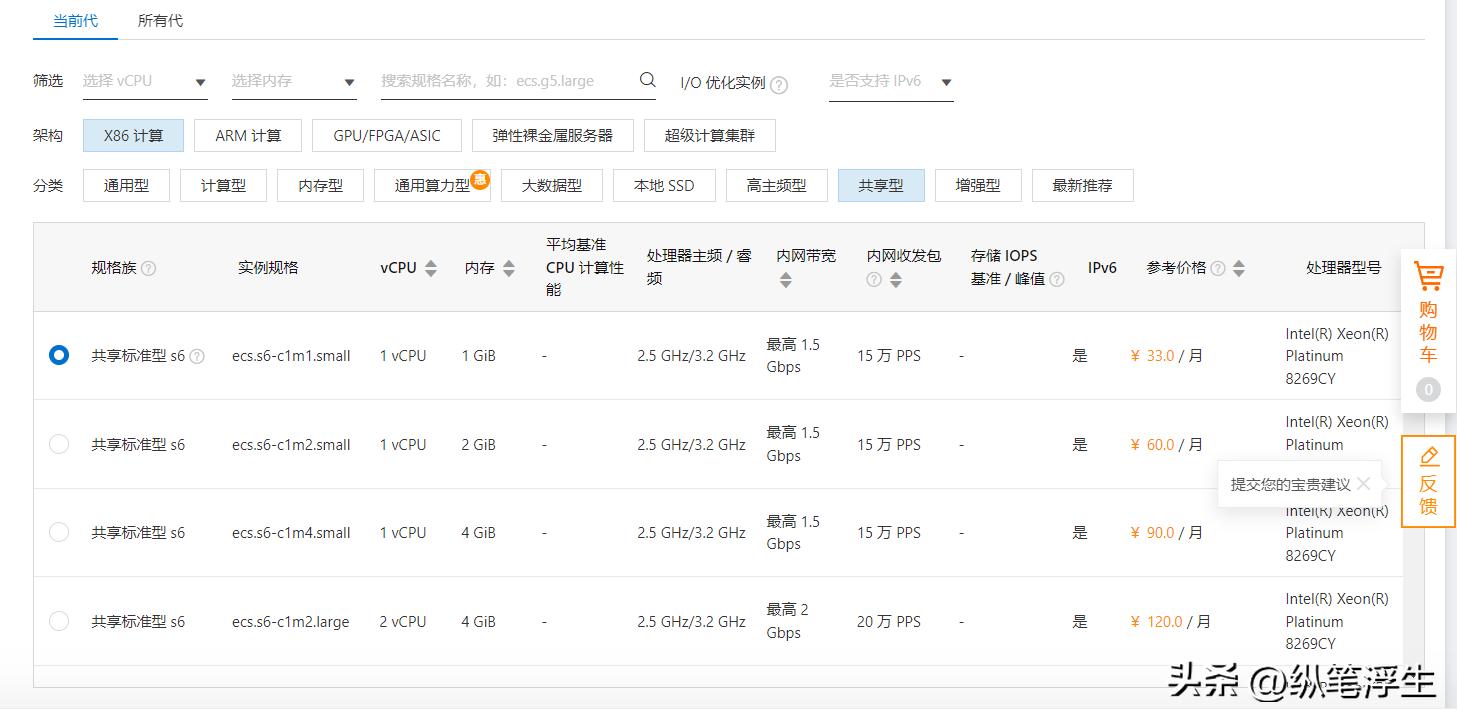Click help icon next to 共享标准型 s6
This screenshot has width=1457, height=720.
point(197,355)
